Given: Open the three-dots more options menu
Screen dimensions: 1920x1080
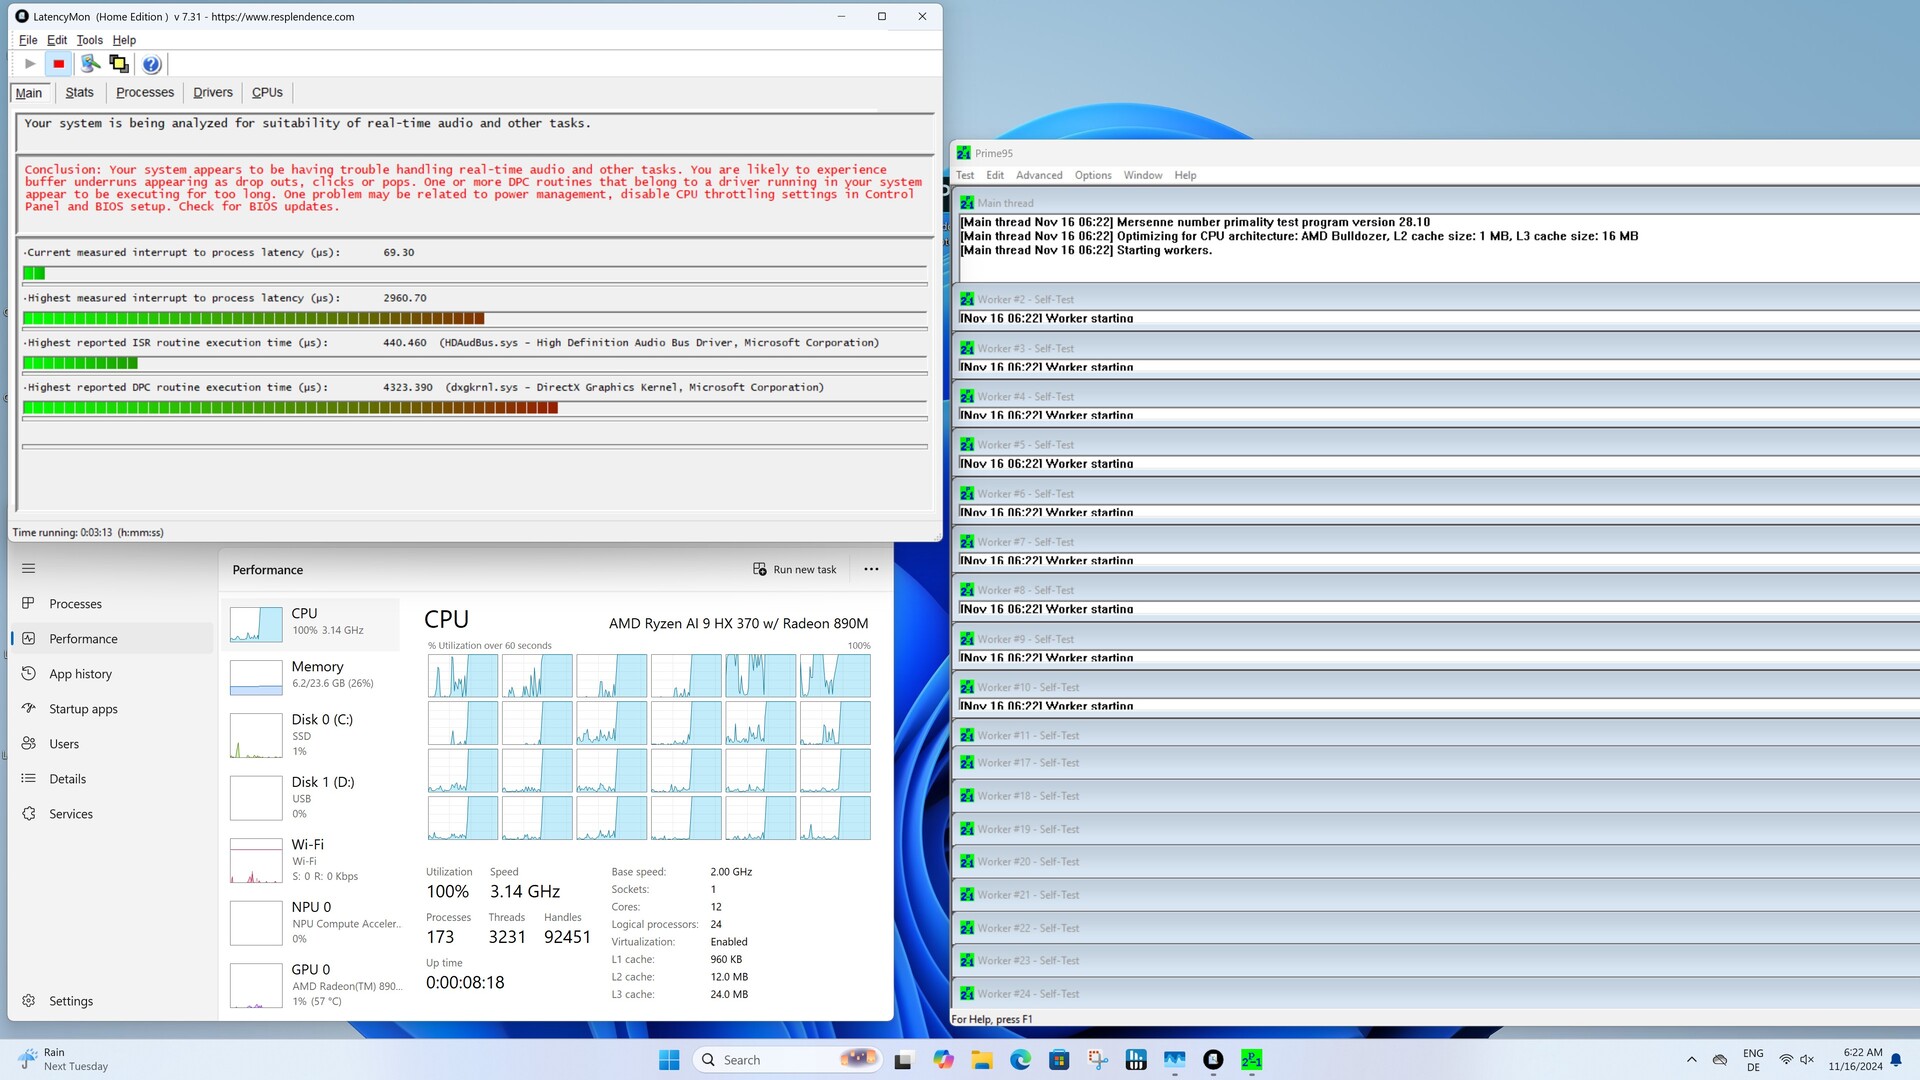Looking at the screenshot, I should [871, 569].
